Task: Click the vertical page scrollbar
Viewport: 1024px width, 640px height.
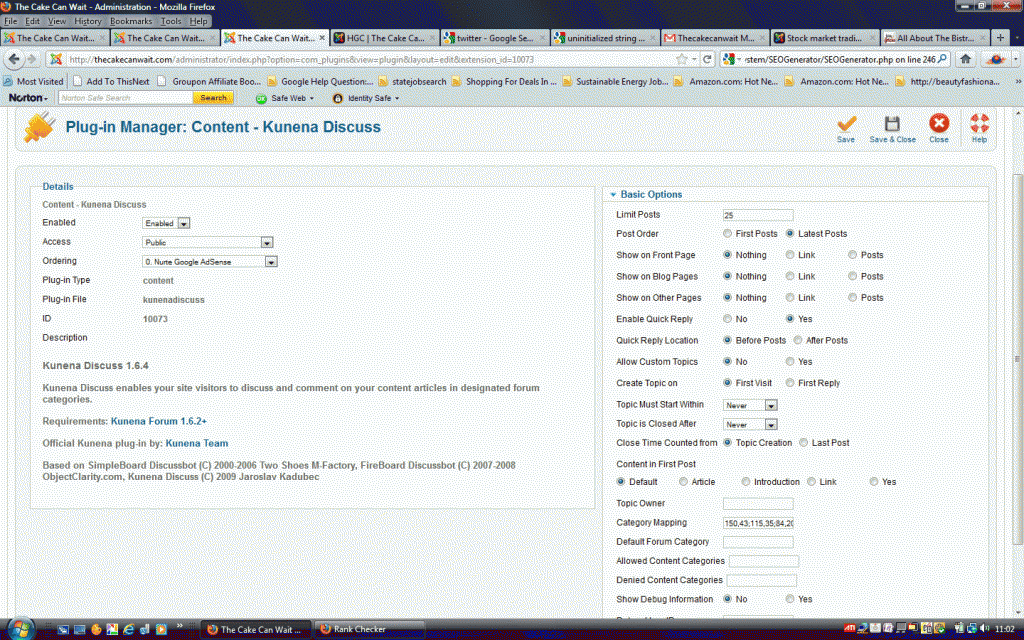Action: (1017, 350)
